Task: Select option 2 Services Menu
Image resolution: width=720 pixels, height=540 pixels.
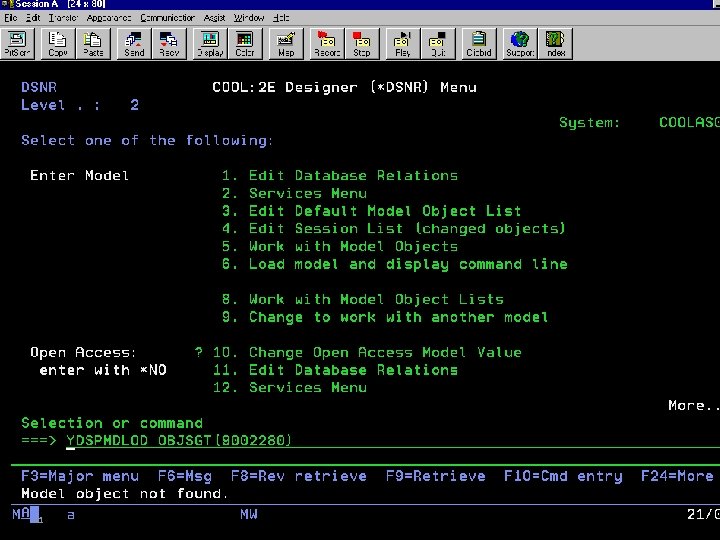Action: [294, 193]
